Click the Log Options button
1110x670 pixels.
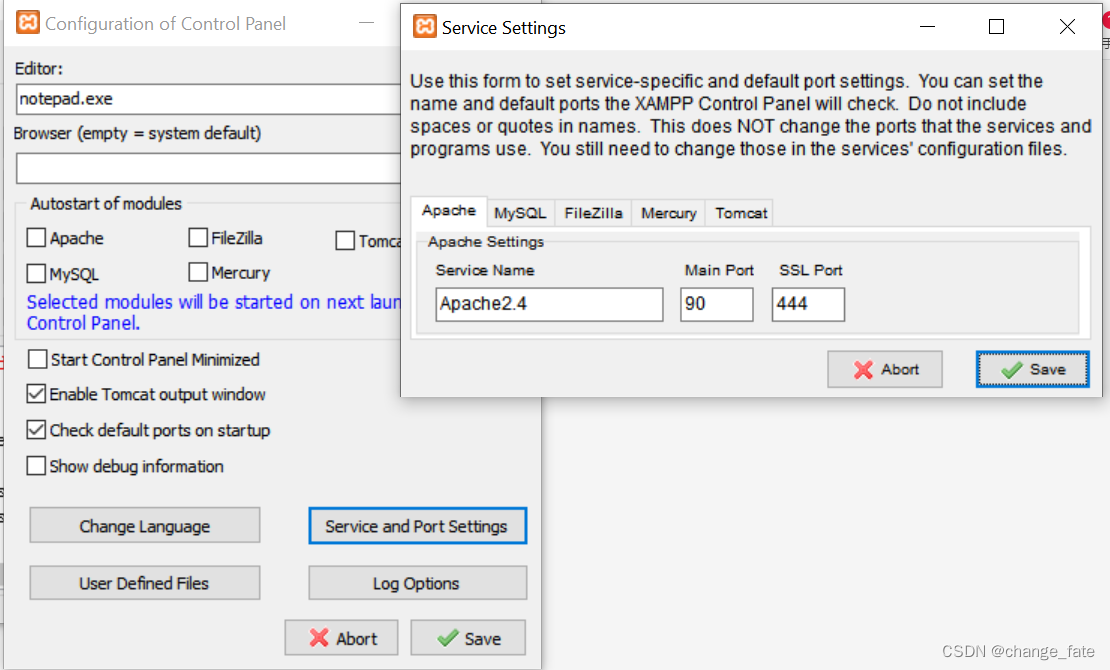click(x=417, y=583)
